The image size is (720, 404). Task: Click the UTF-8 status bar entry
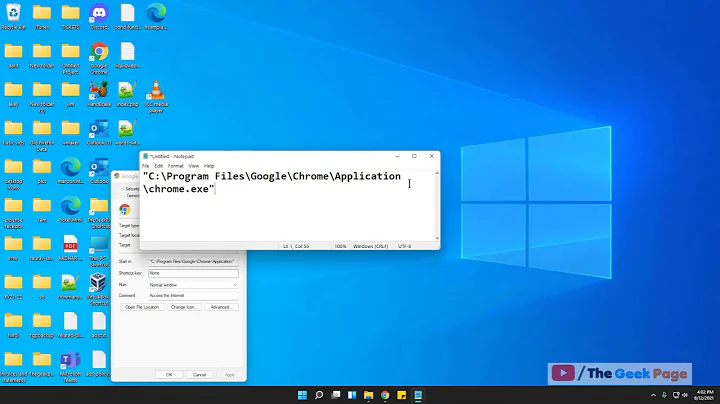pos(405,247)
